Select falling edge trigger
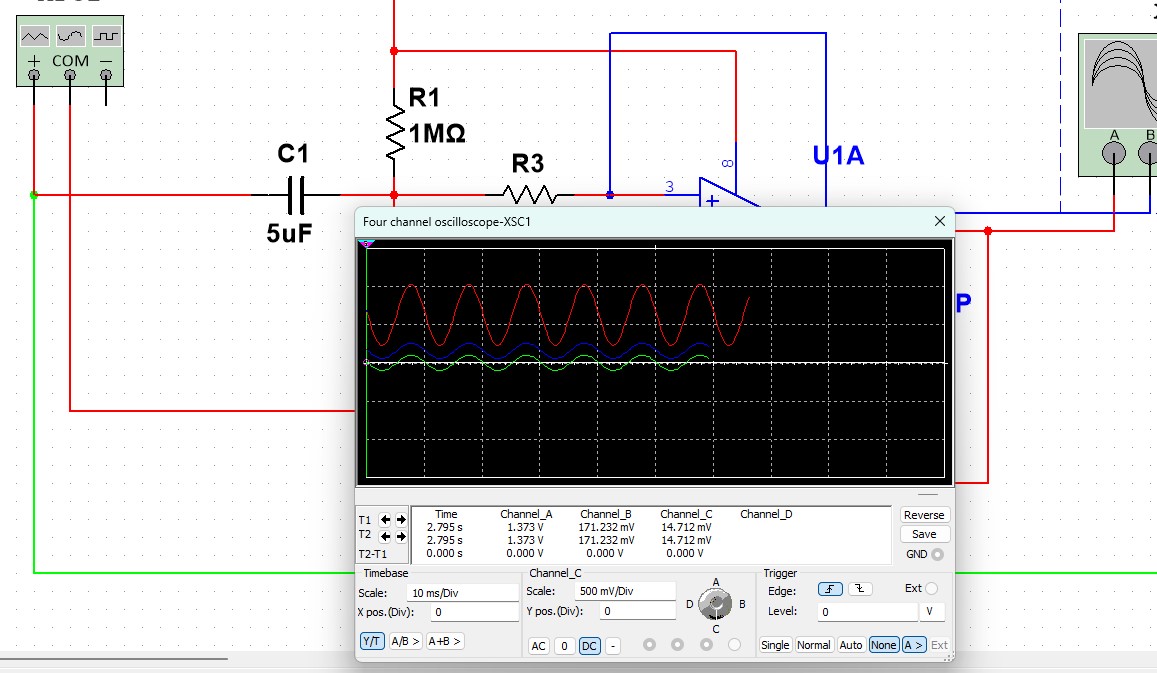 [x=860, y=589]
